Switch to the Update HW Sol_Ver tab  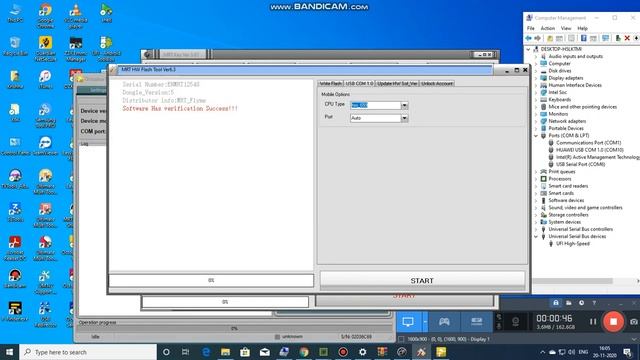397,83
